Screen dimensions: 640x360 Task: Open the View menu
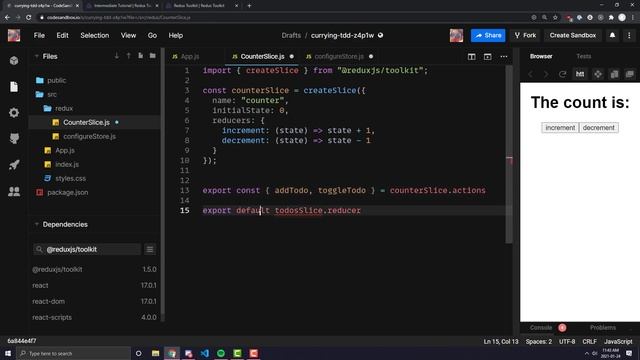128,36
